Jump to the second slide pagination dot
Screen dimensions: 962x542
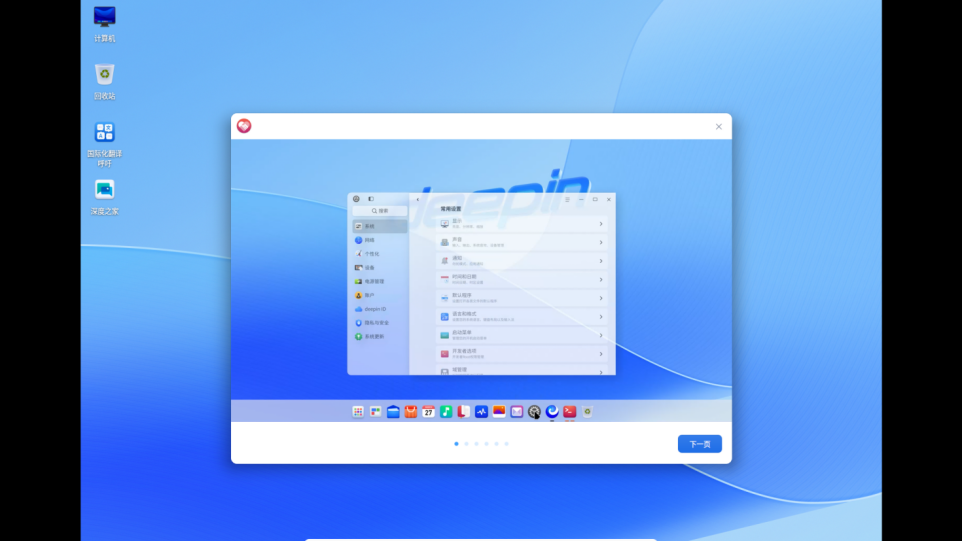(466, 444)
